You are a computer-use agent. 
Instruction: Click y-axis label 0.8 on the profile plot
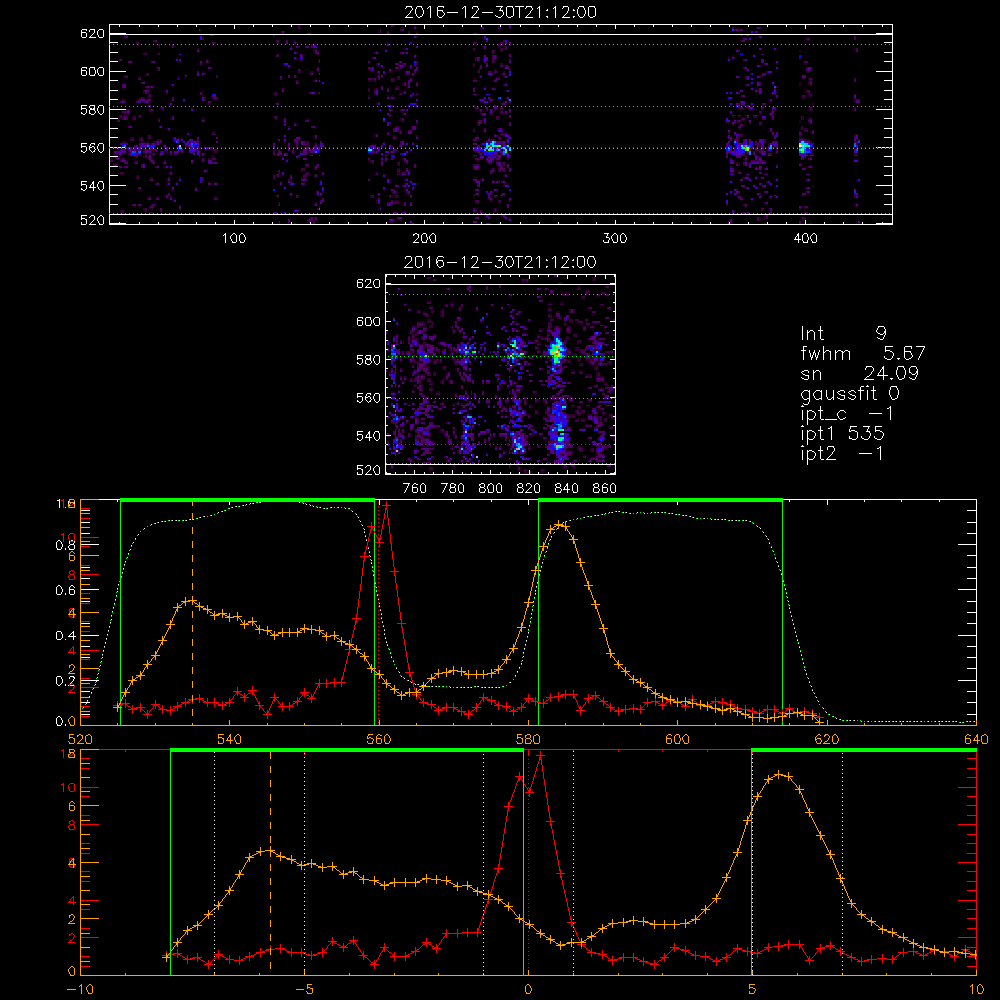point(65,545)
